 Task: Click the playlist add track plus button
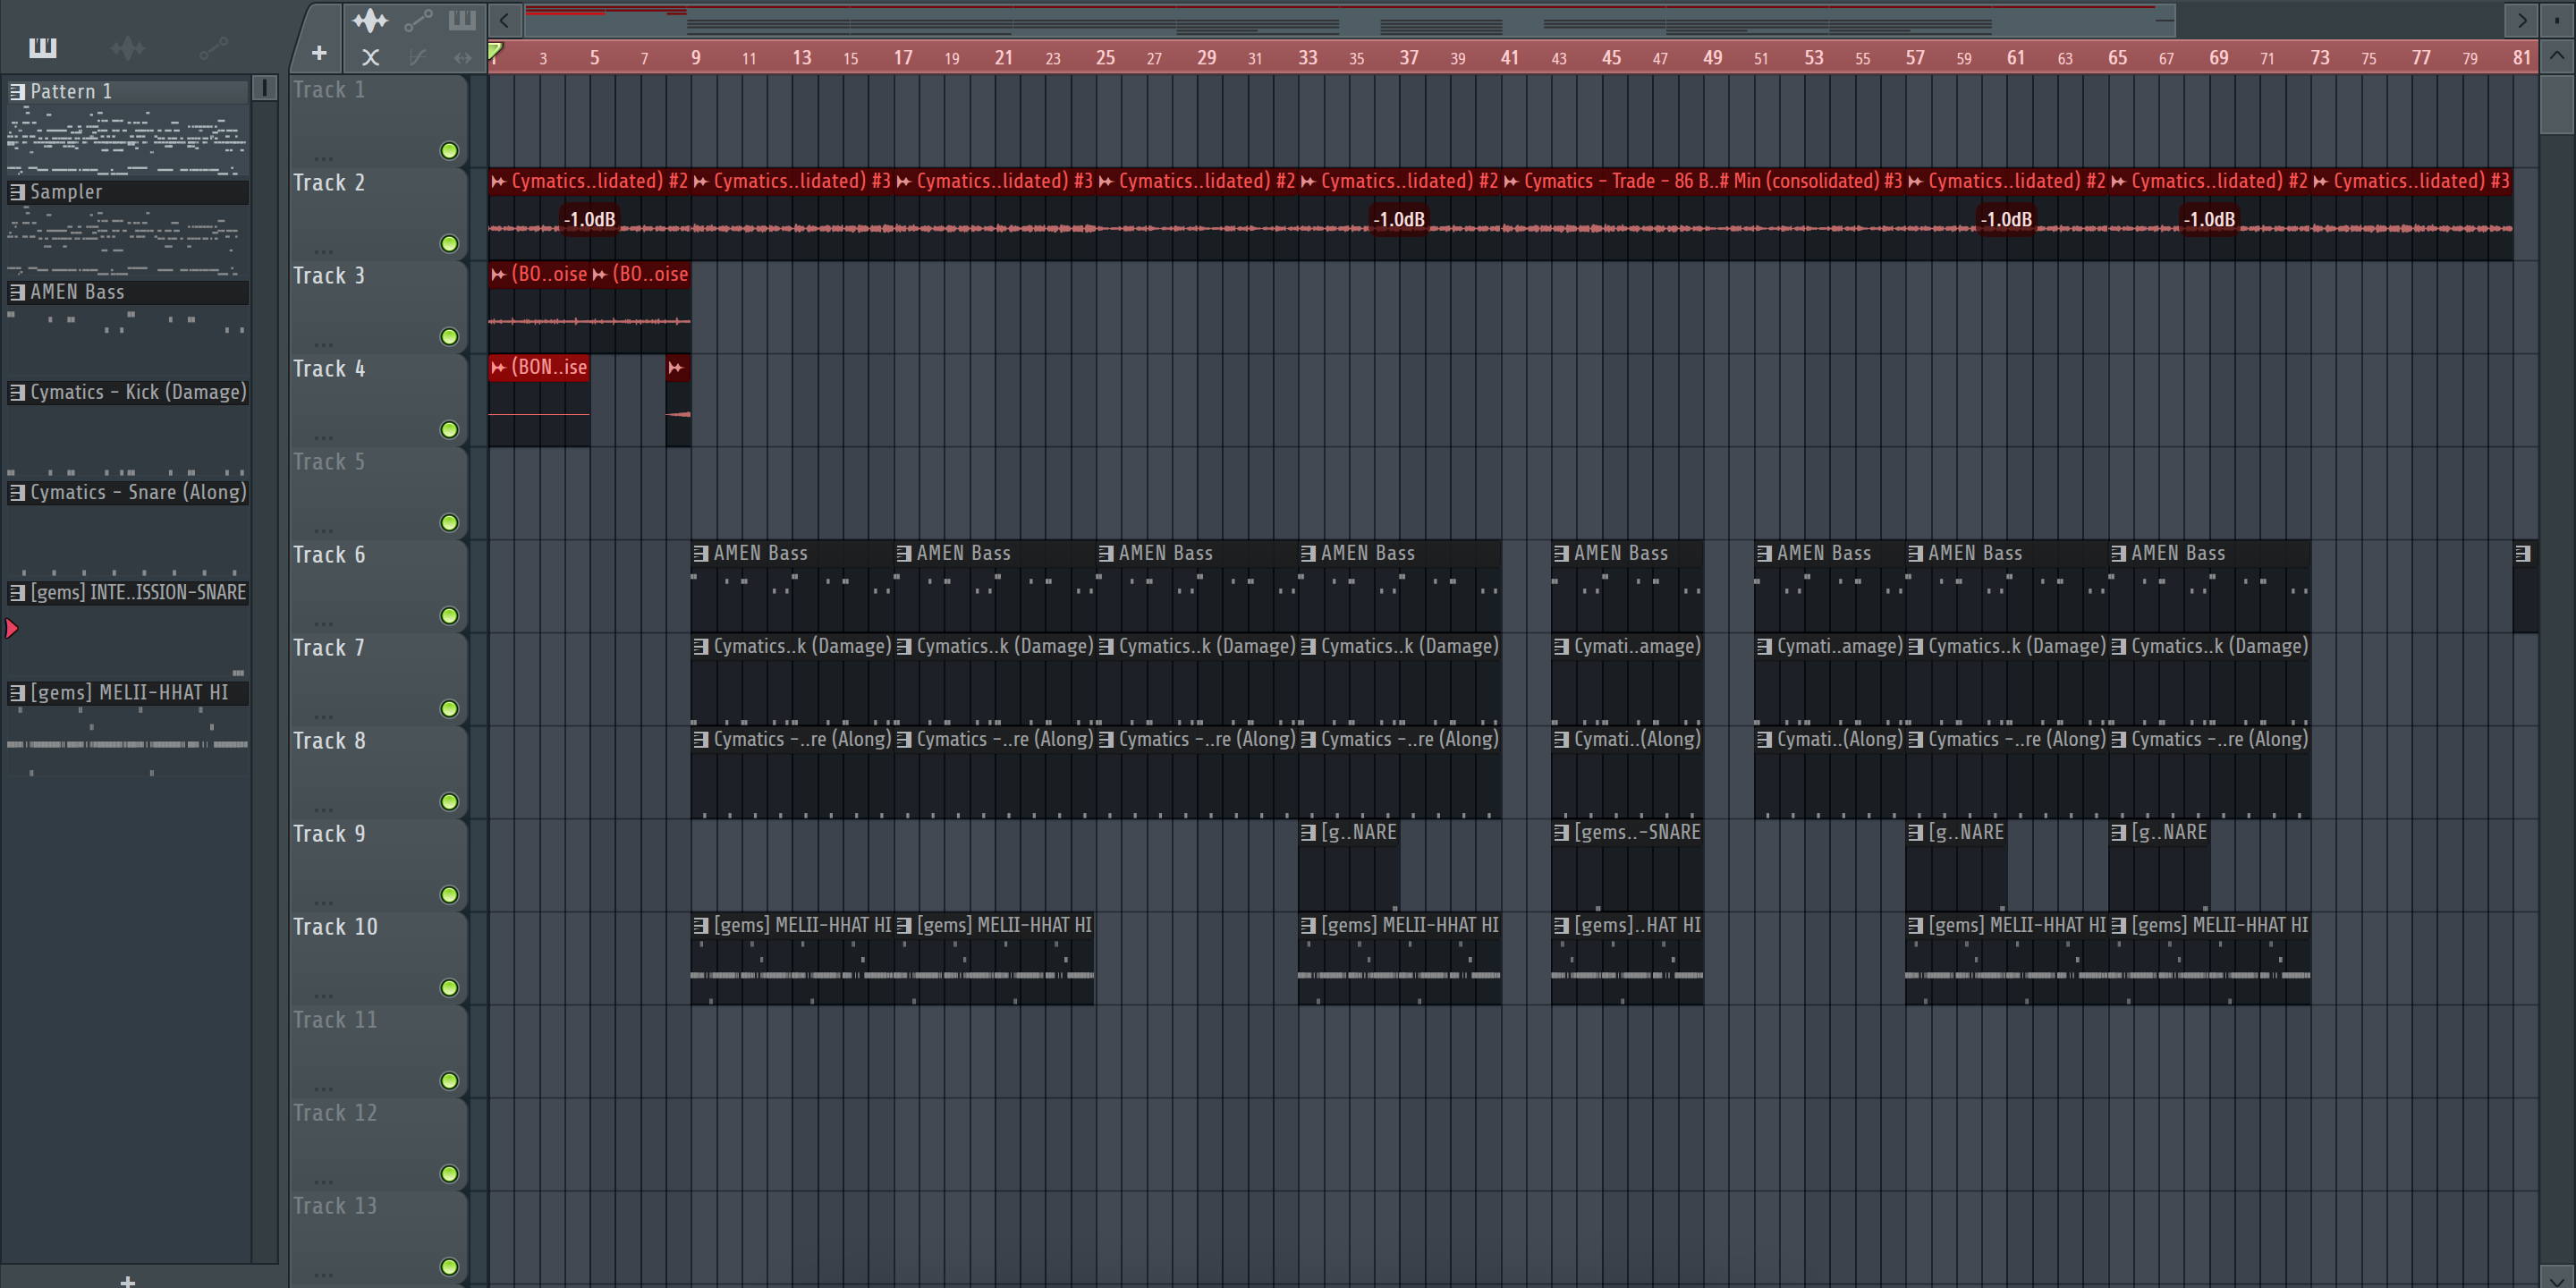[x=319, y=53]
